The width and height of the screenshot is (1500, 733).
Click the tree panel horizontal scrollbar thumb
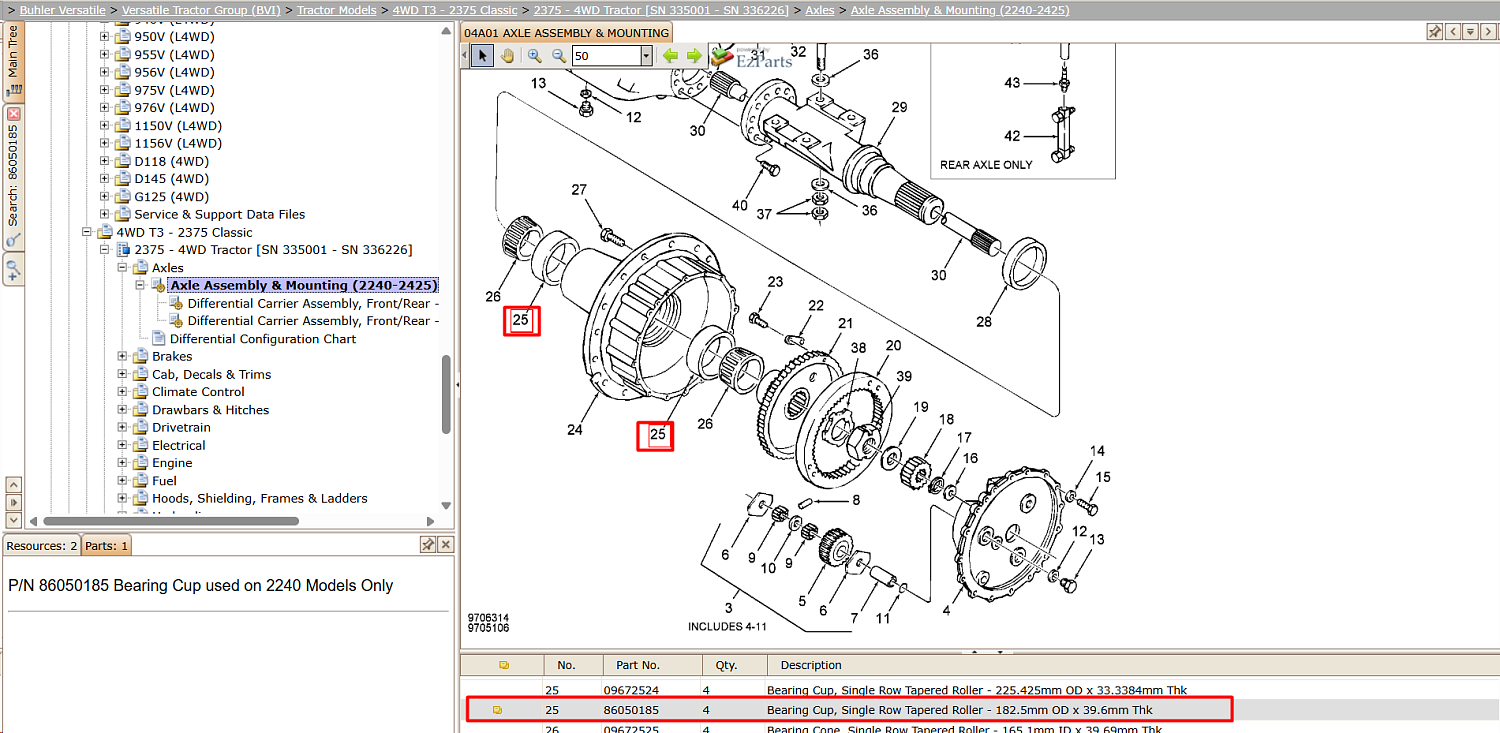pyautogui.click(x=171, y=521)
